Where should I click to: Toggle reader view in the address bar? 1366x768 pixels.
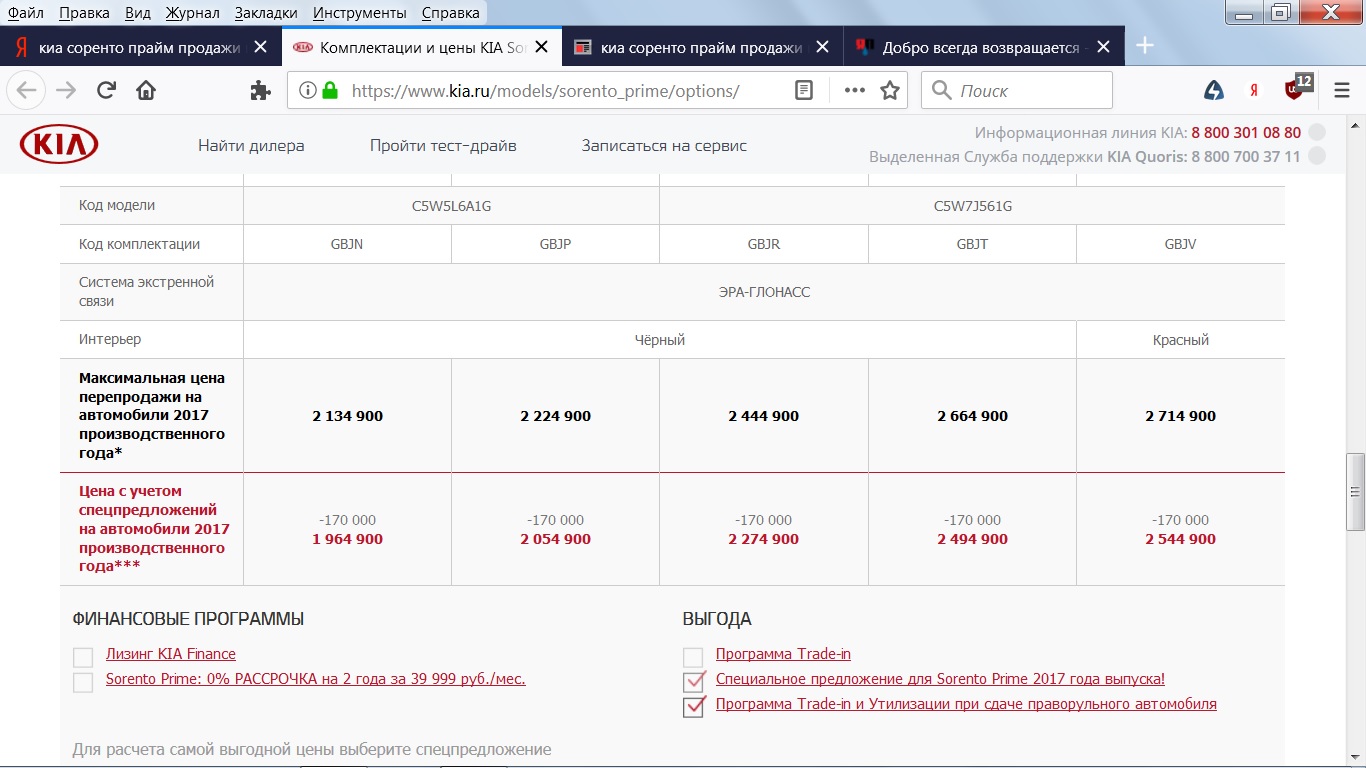click(x=803, y=90)
